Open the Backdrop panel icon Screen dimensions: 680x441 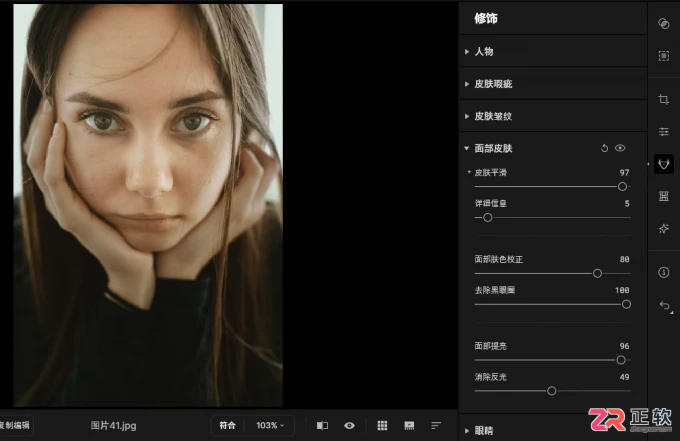tap(664, 196)
